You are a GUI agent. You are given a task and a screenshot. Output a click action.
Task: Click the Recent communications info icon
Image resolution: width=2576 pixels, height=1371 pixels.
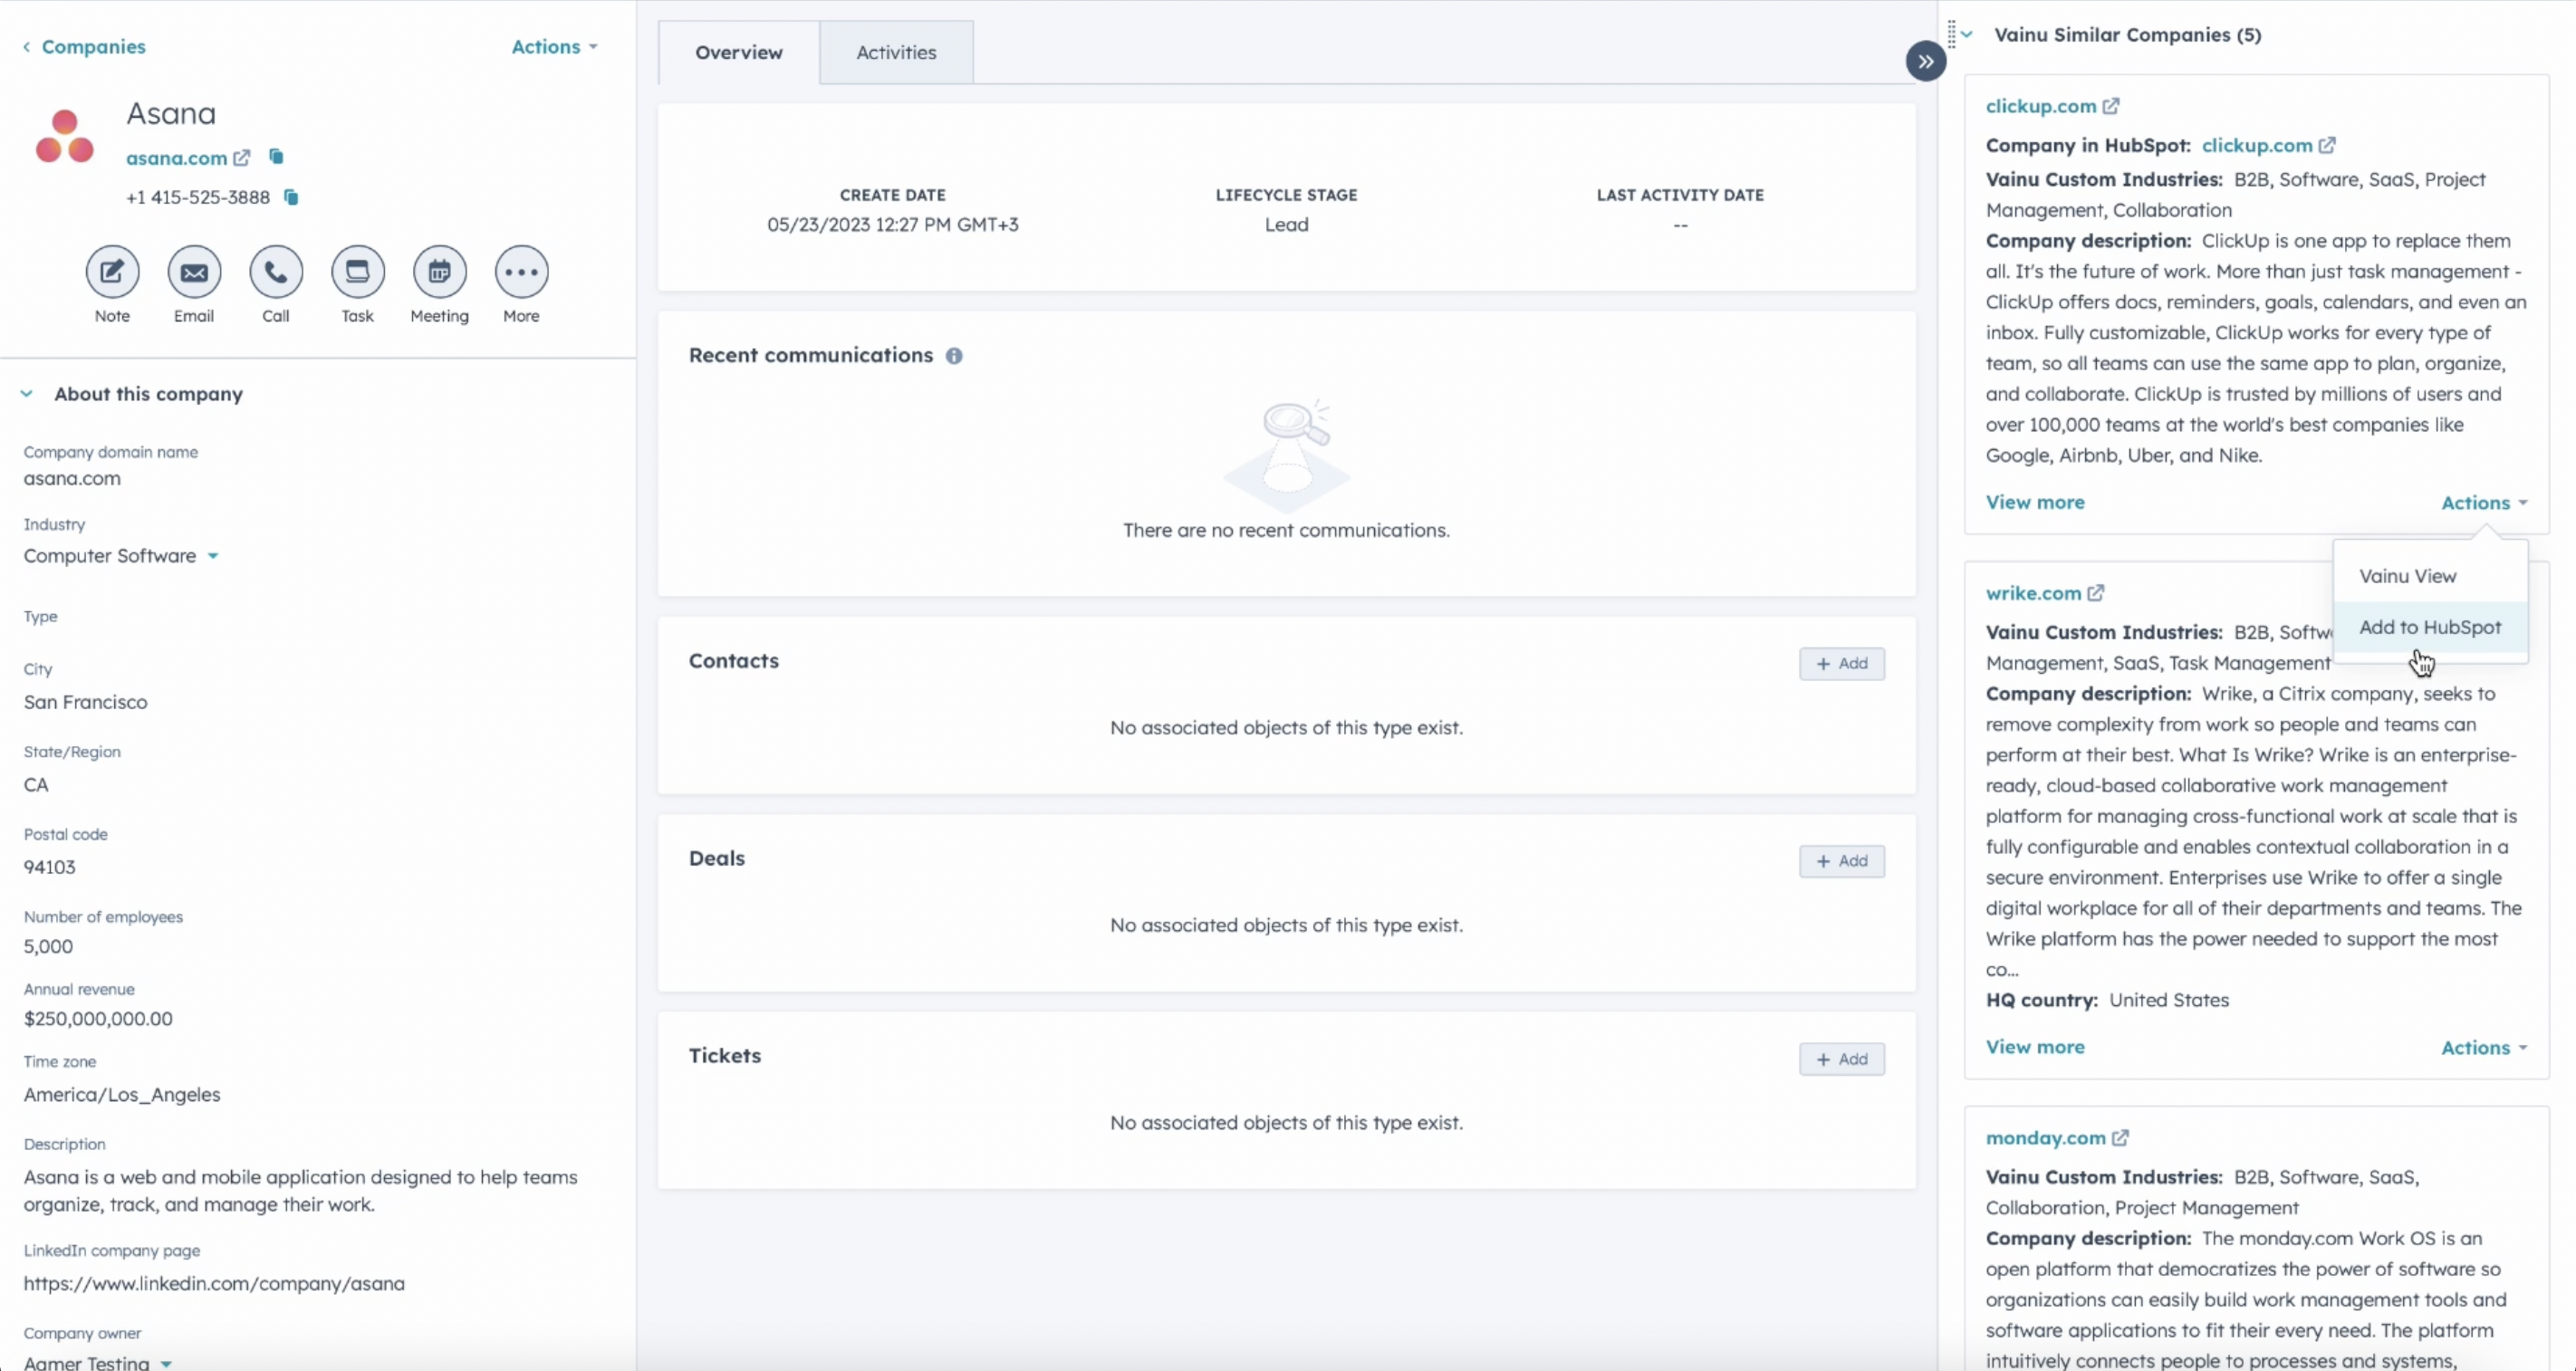[954, 356]
